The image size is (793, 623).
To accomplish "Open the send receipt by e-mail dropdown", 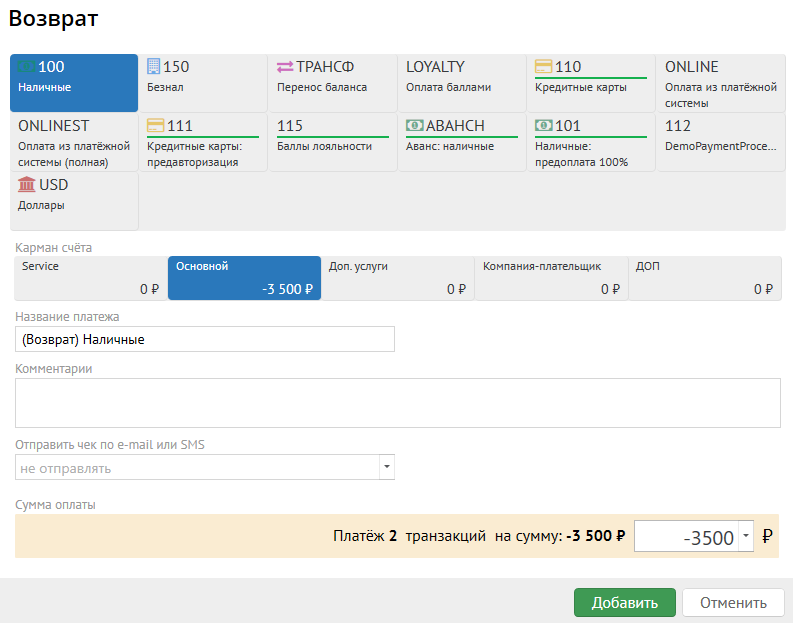I will tap(386, 468).
